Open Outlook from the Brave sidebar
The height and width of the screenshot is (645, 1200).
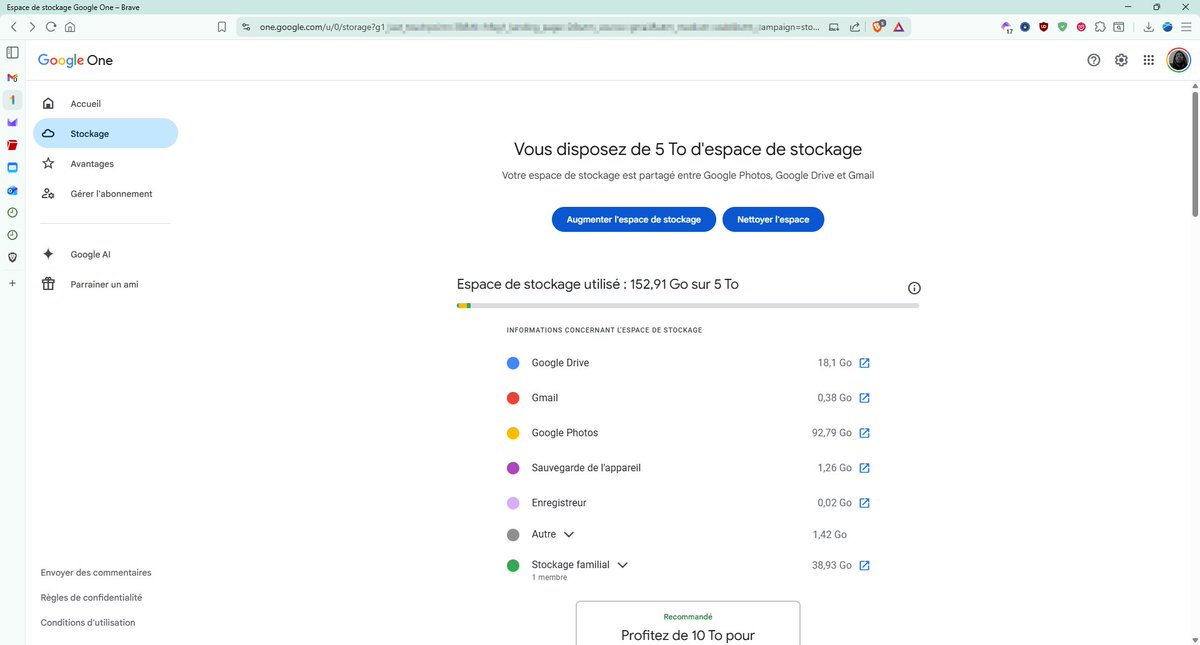(12, 190)
